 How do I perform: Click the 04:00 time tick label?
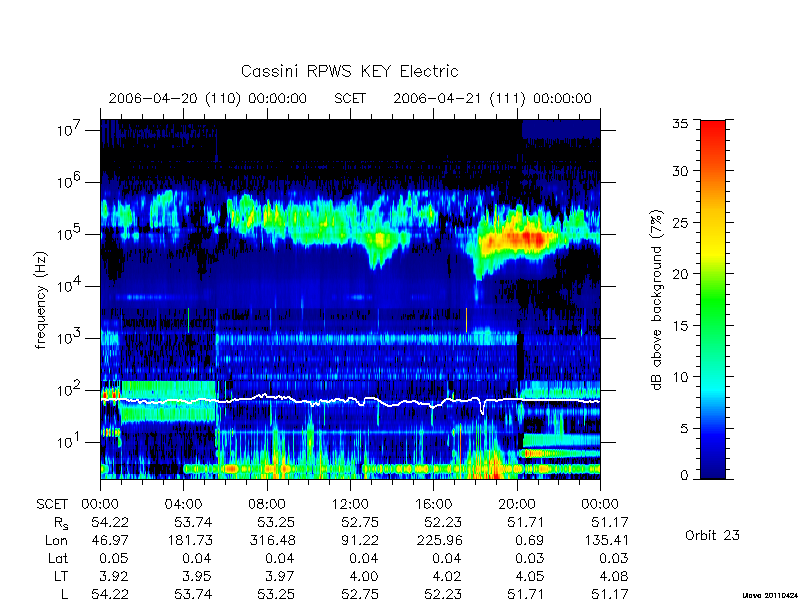[183, 504]
